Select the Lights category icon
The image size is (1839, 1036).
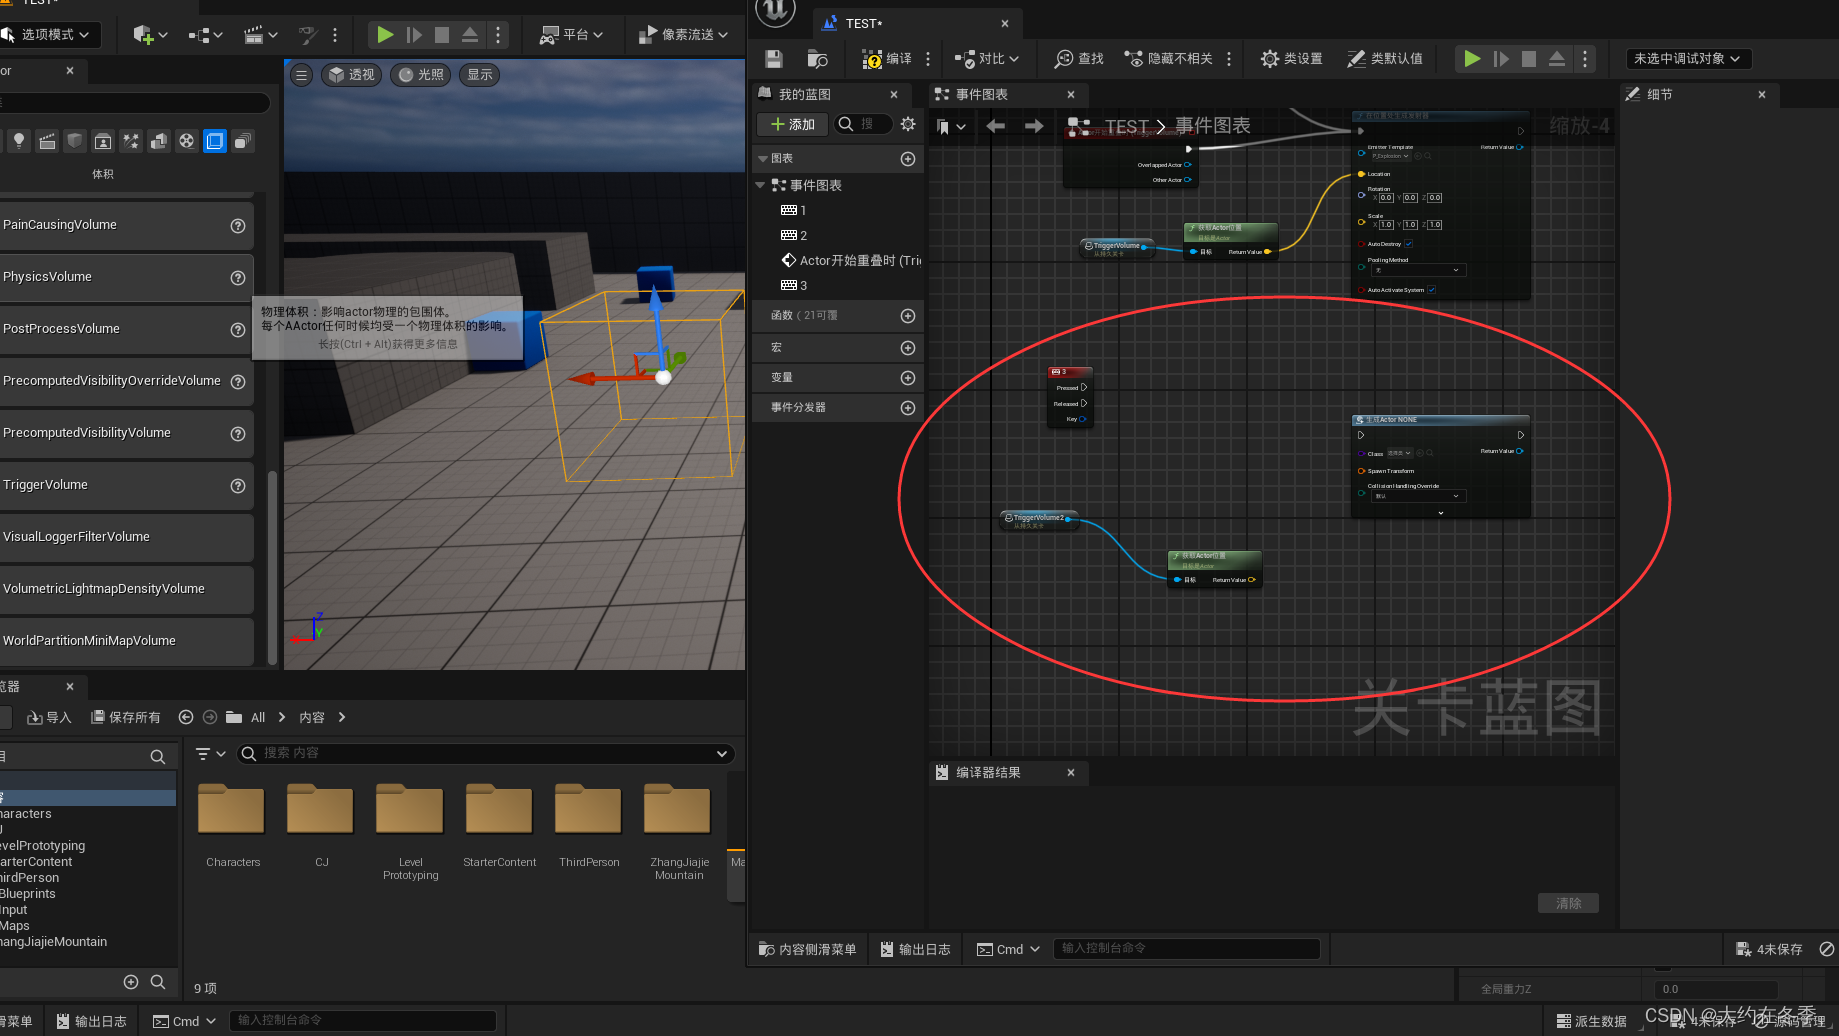coord(19,141)
